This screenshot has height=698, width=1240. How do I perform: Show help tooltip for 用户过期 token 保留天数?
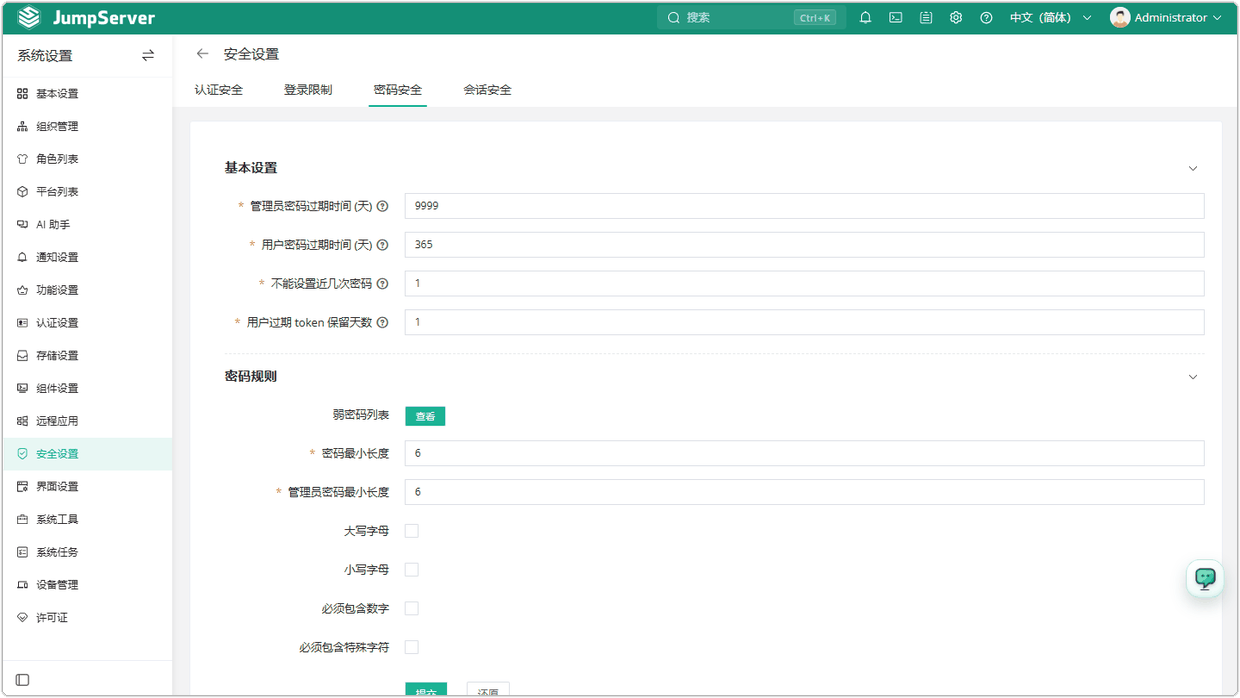click(382, 323)
